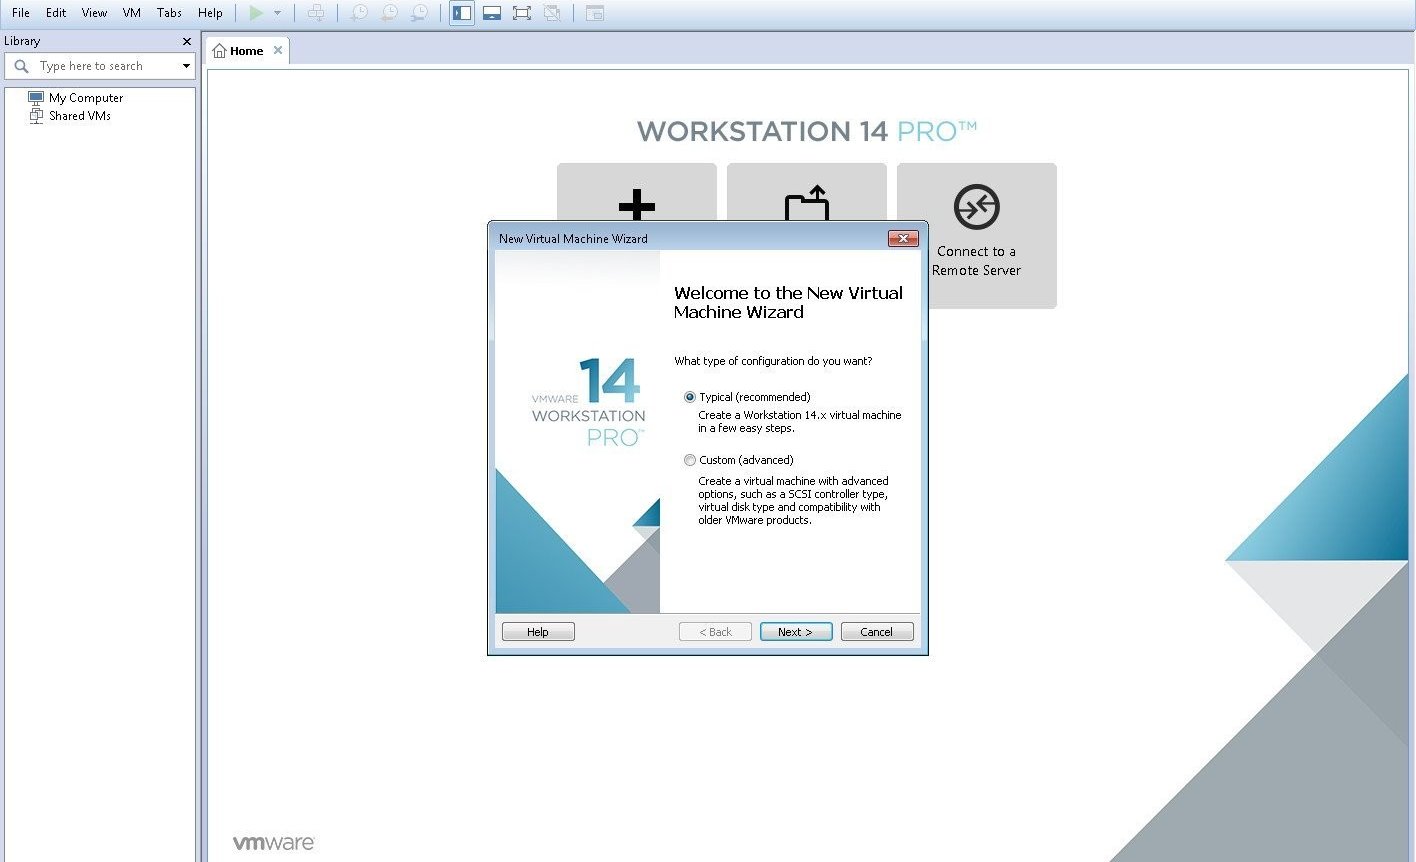This screenshot has width=1416, height=862.
Task: Click the Home tab house icon
Action: tap(219, 51)
